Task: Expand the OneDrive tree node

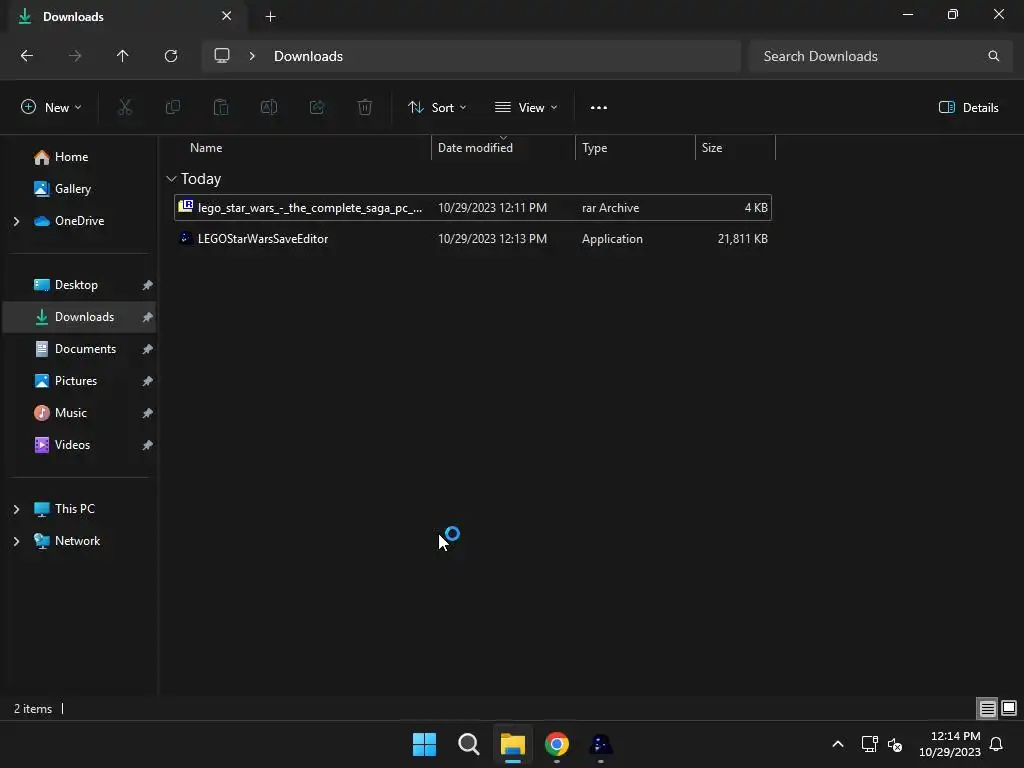Action: [x=16, y=221]
